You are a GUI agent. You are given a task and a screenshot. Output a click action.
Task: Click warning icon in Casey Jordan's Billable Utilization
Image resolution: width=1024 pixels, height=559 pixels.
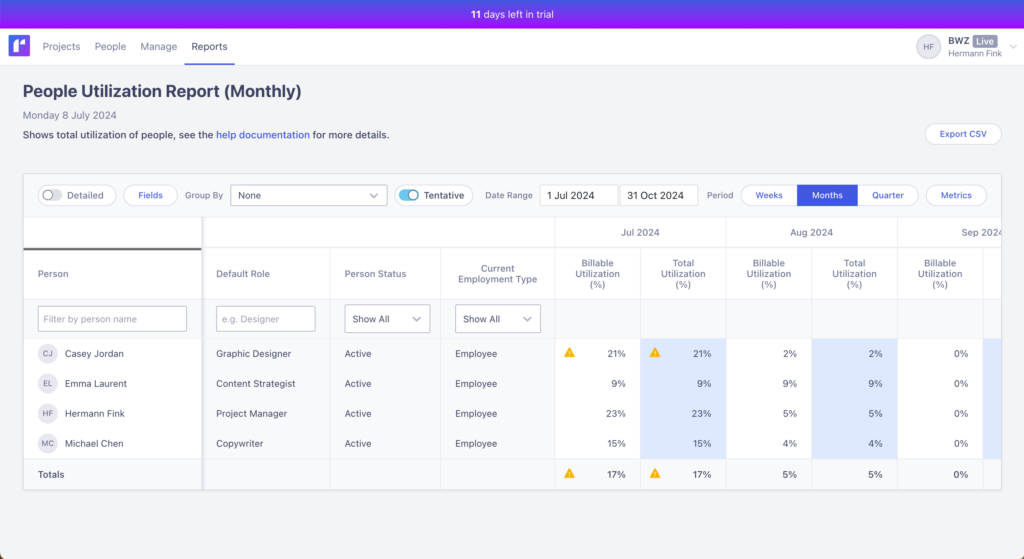[x=569, y=353]
